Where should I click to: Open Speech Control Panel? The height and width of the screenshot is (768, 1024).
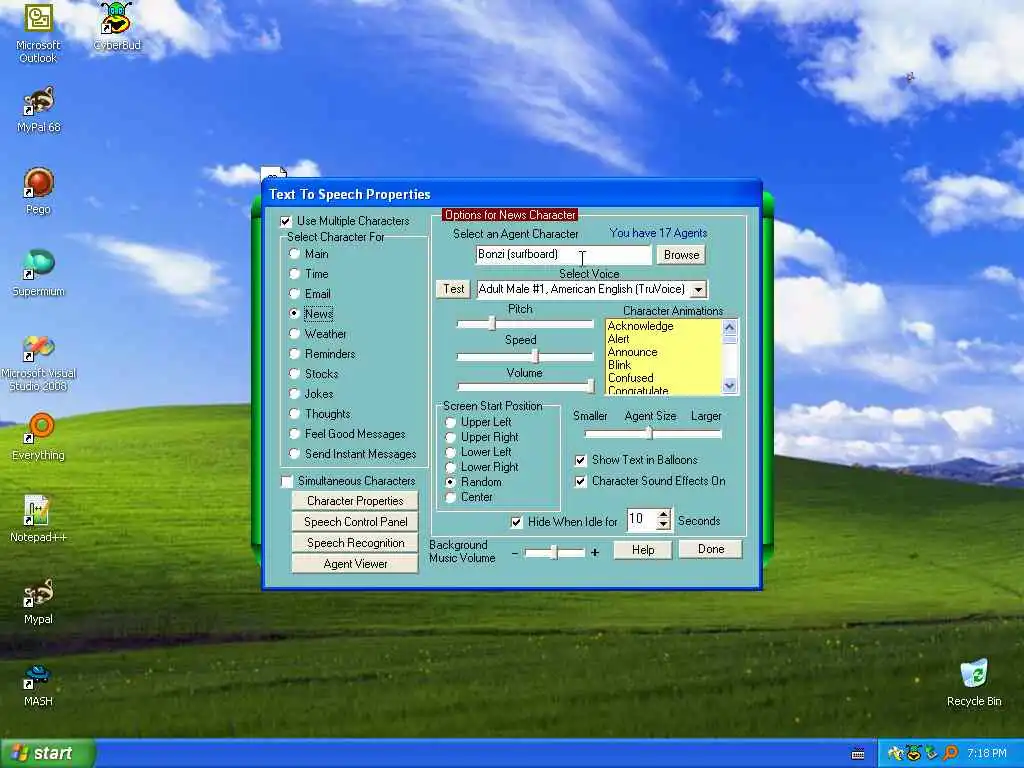[355, 522]
